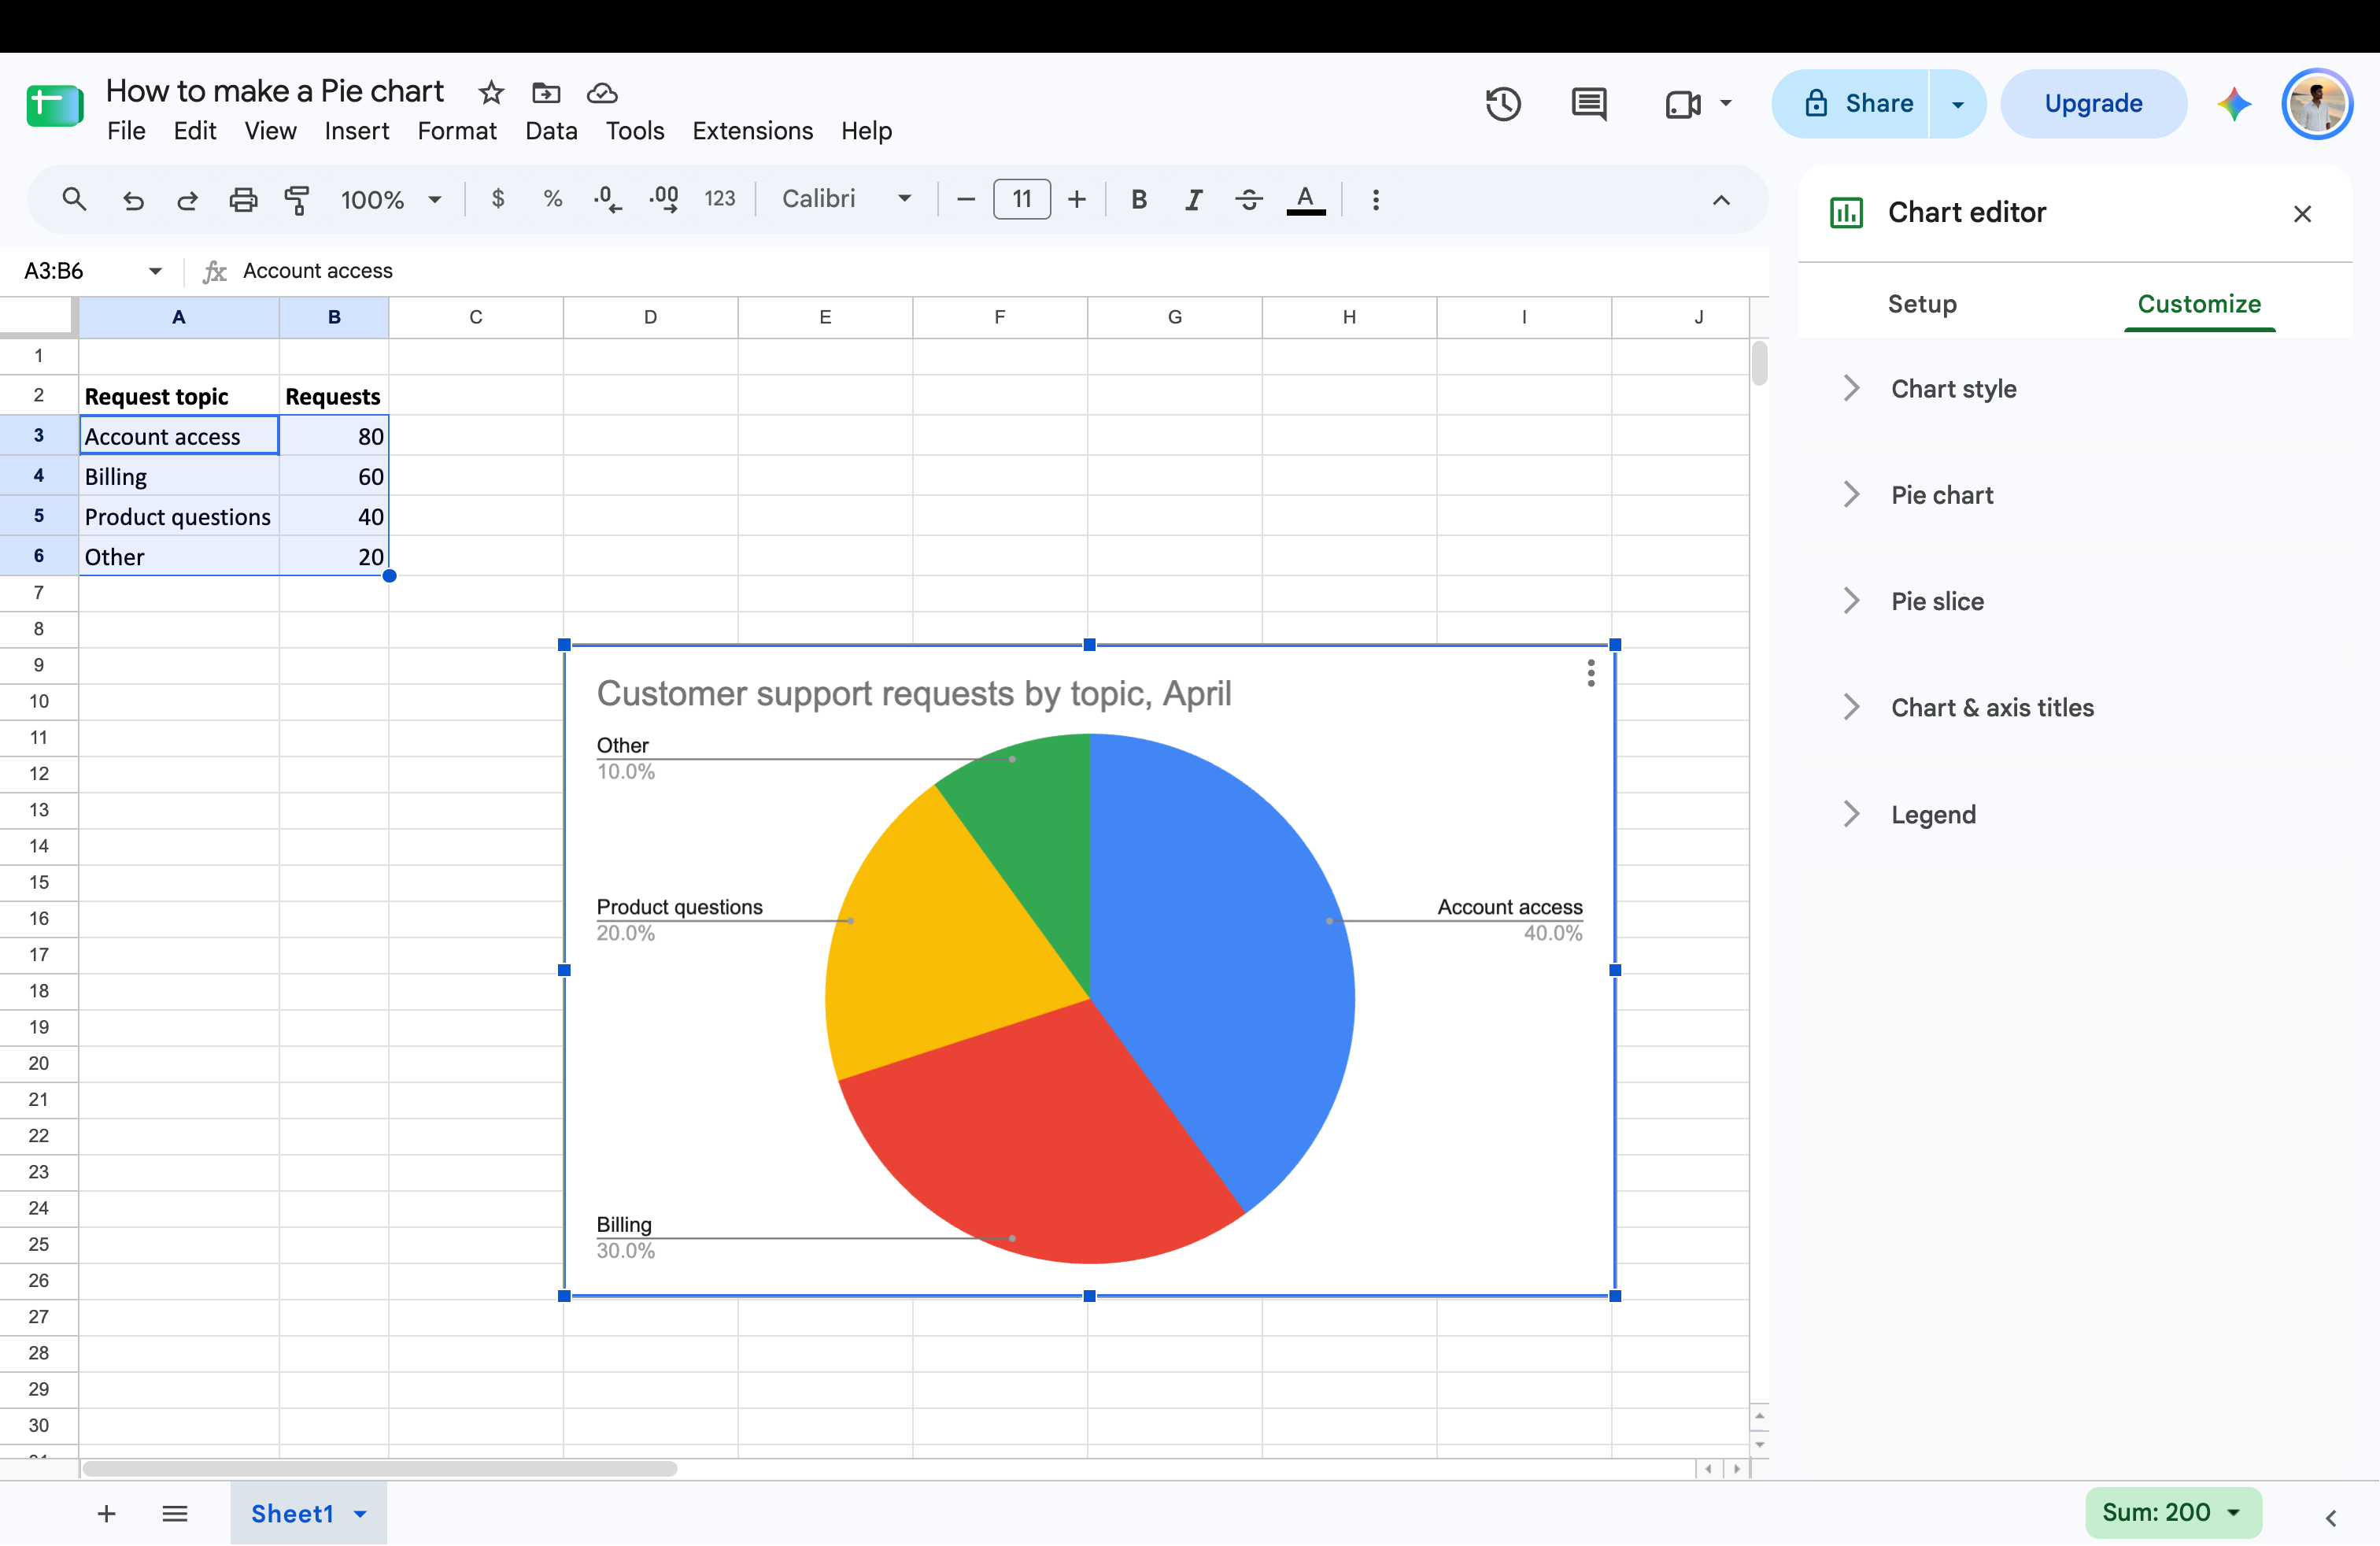Close the Chart editor panel
This screenshot has width=2380, height=1546.
(x=2302, y=213)
